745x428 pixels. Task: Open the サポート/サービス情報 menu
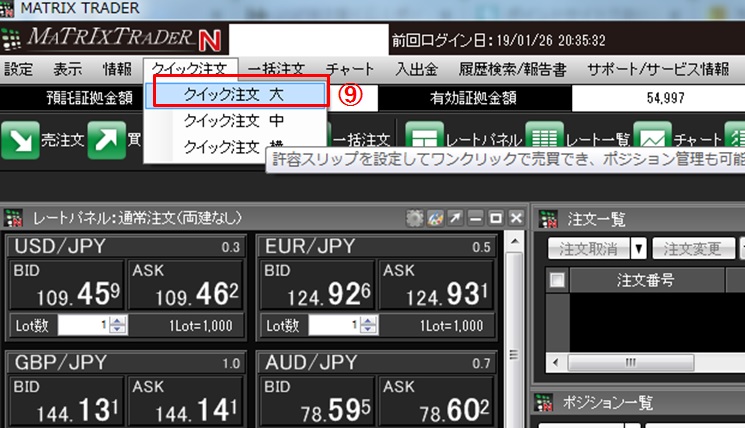point(658,69)
